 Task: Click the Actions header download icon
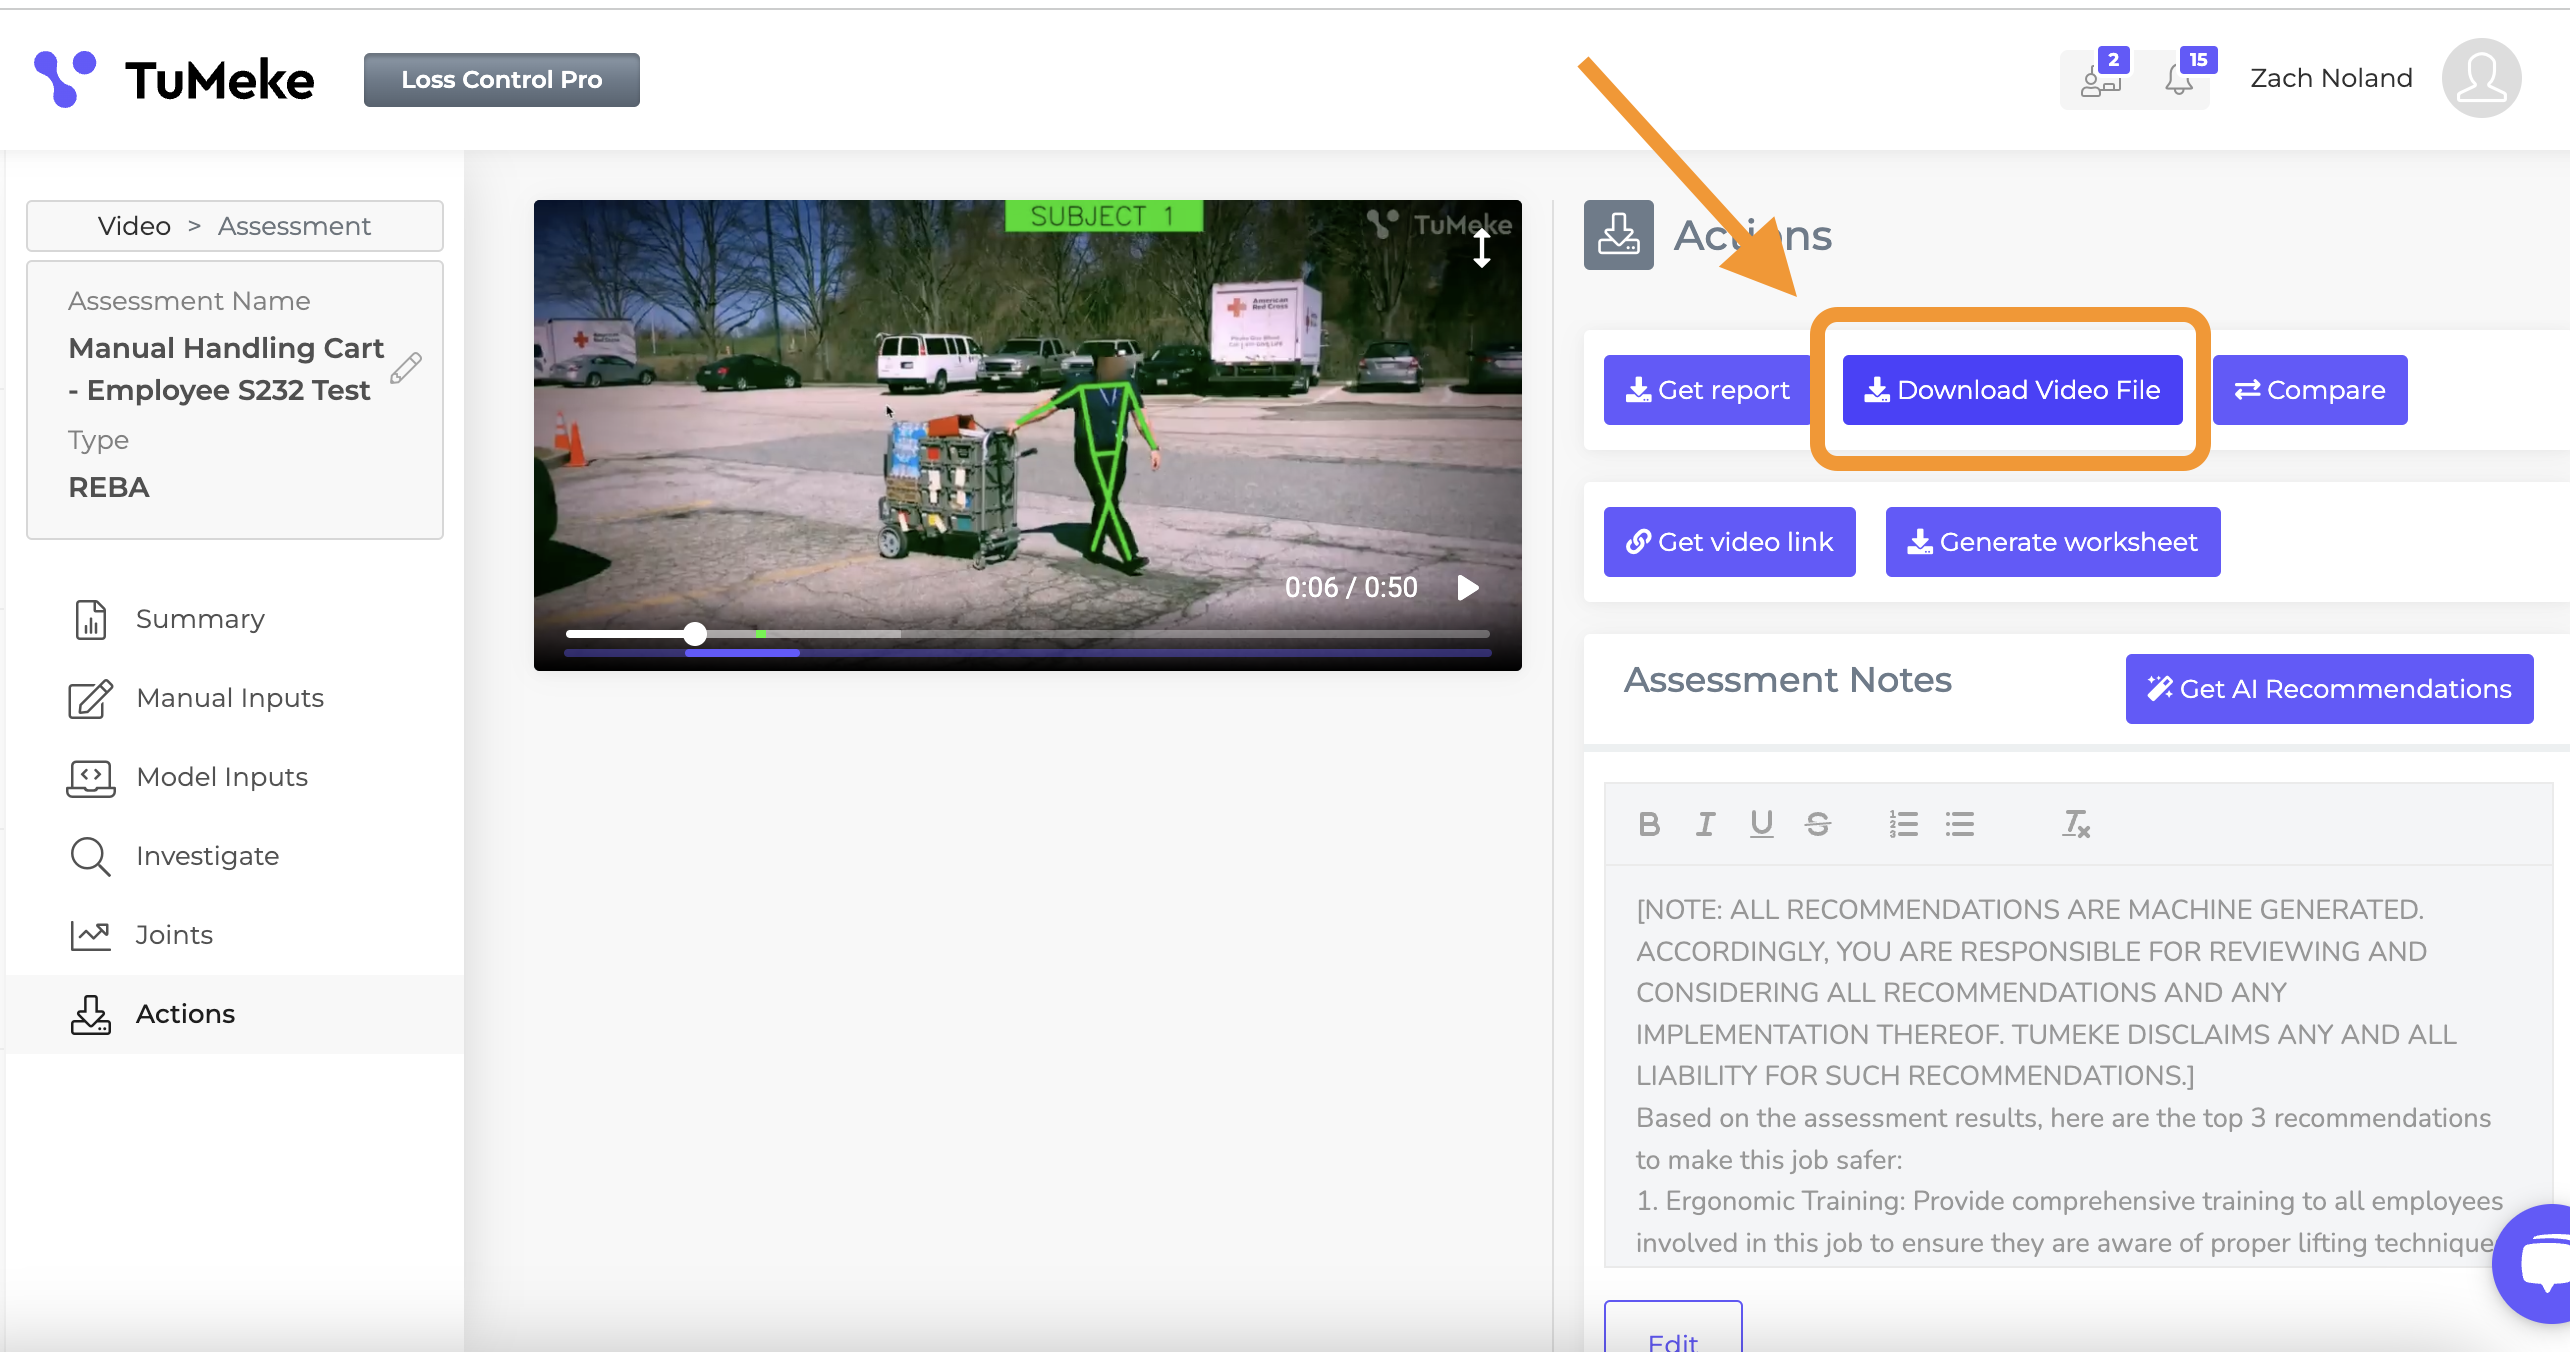click(x=1619, y=235)
